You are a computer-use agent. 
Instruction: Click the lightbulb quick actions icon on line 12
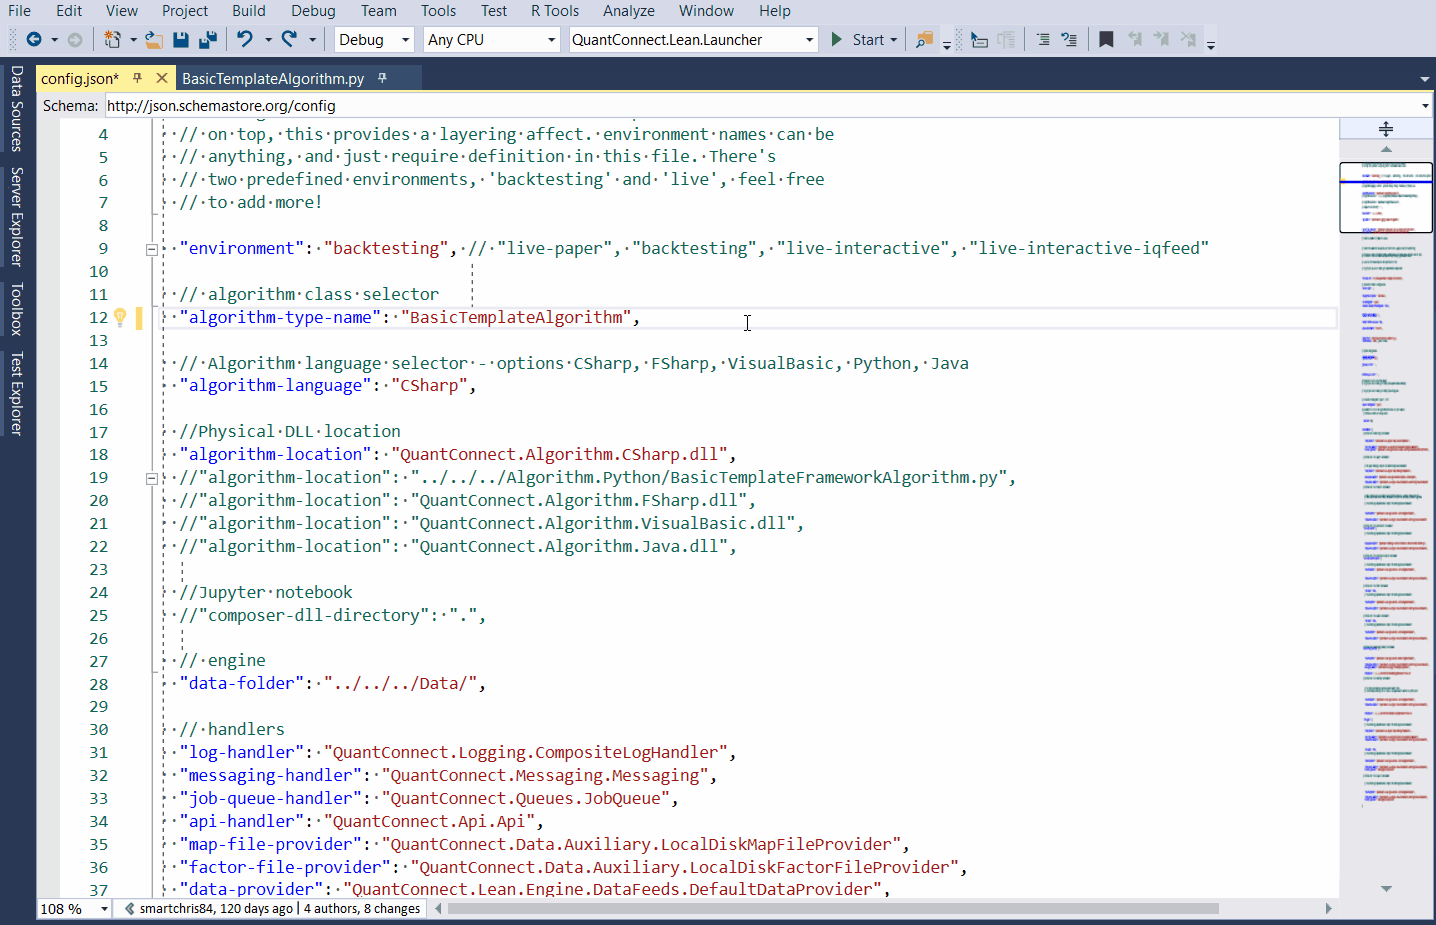click(x=120, y=318)
